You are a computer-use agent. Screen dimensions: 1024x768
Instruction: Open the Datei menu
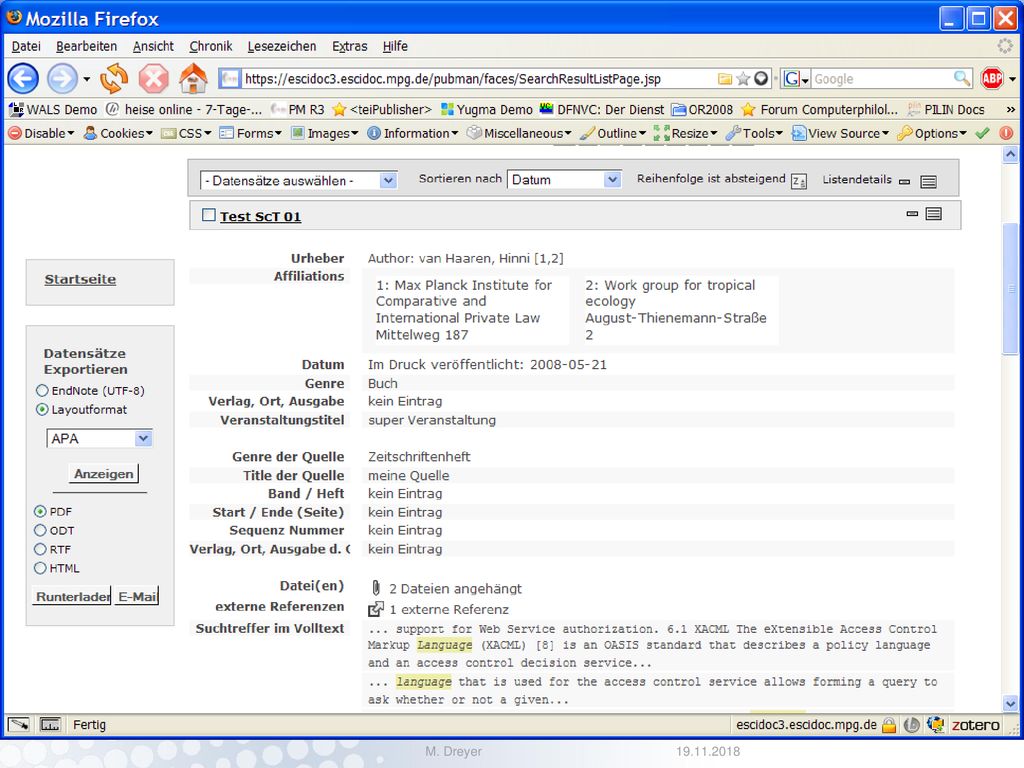(26, 46)
